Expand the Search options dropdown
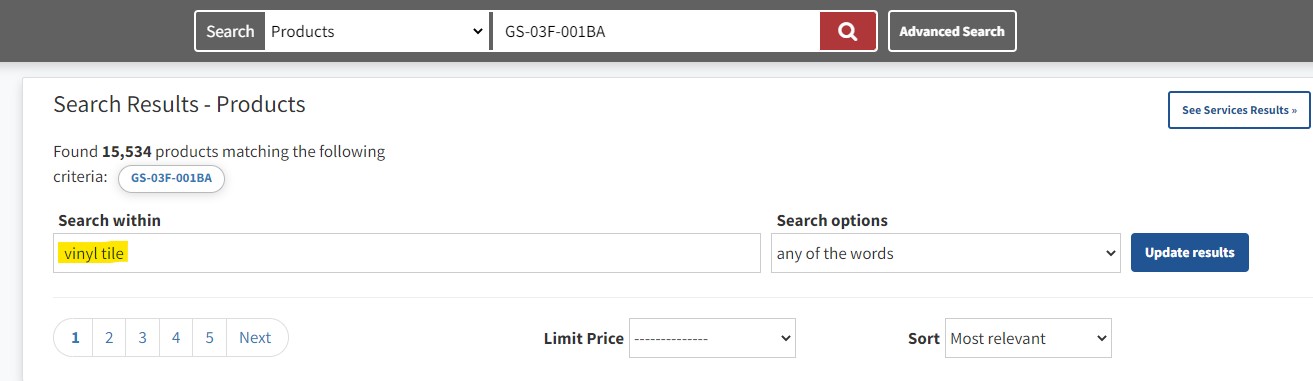 [946, 253]
